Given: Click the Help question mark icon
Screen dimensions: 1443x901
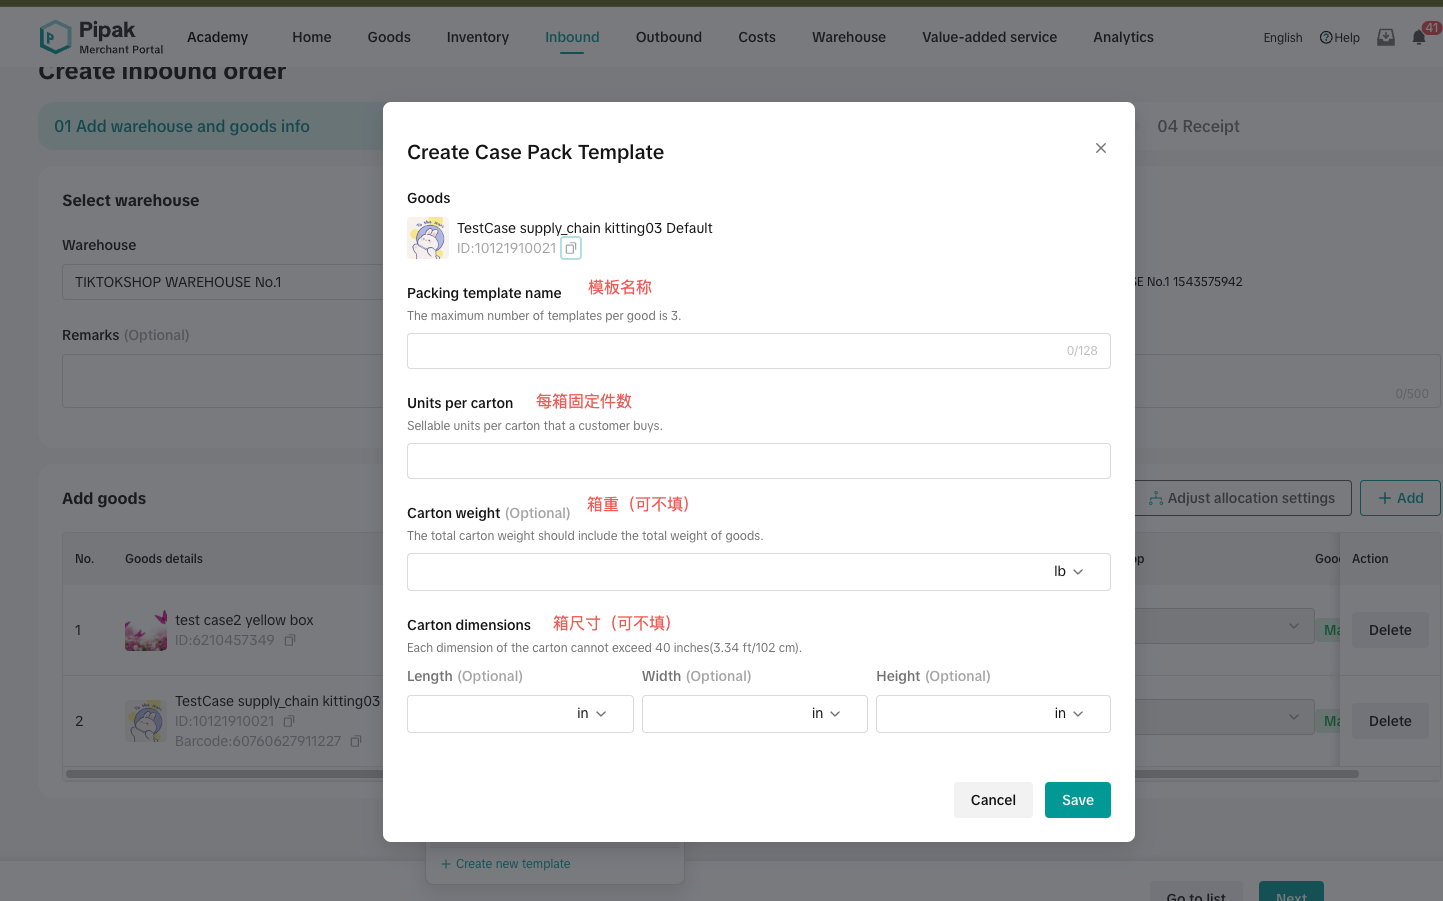Looking at the screenshot, I should click(1326, 38).
